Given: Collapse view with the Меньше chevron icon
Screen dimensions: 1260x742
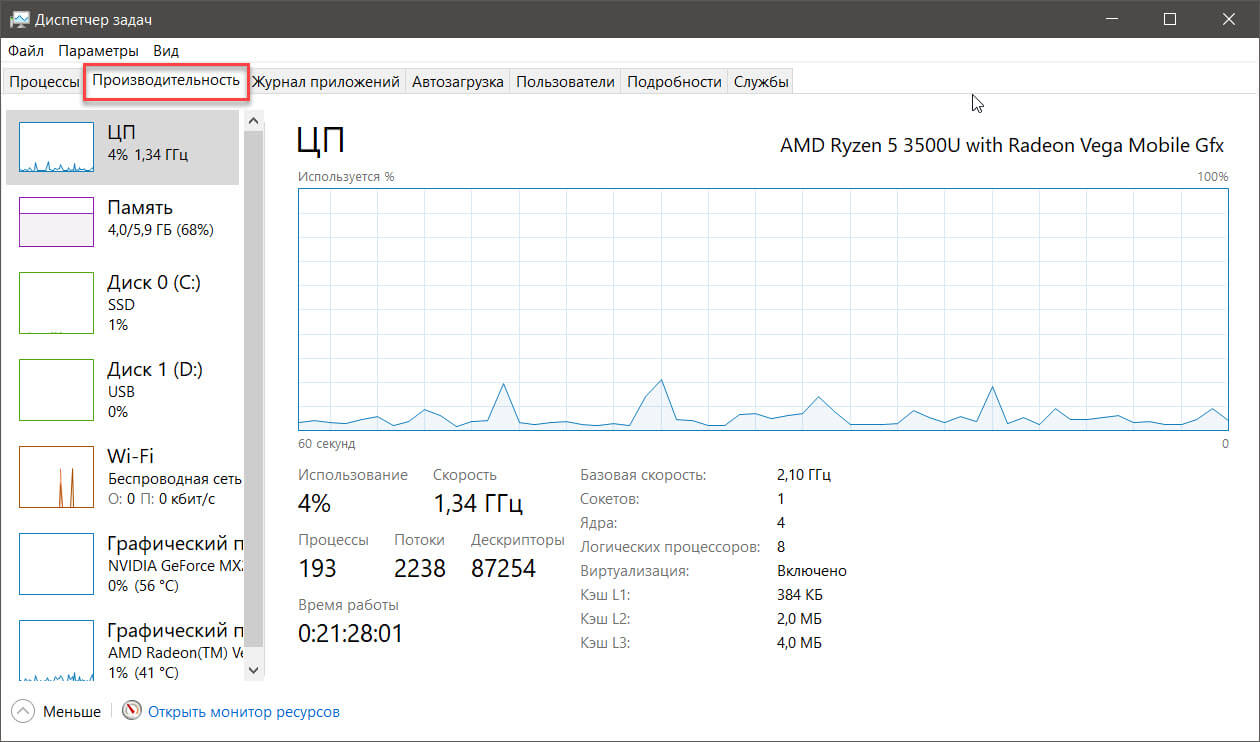Looking at the screenshot, I should 23,711.
